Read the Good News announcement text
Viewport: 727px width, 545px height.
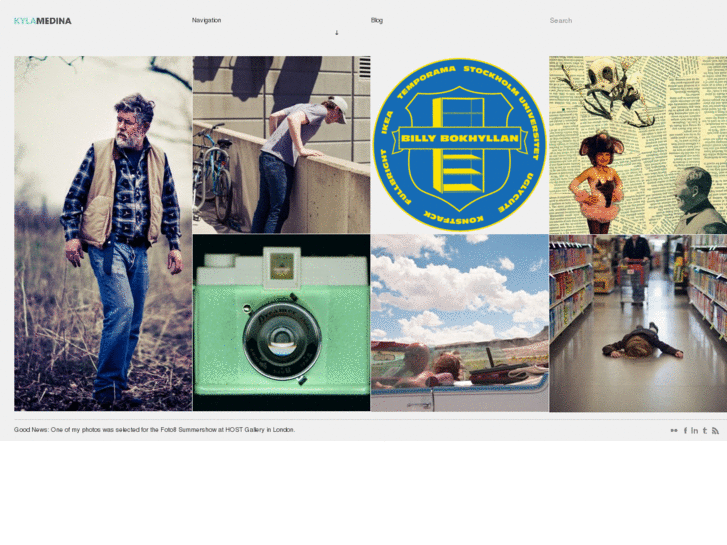pos(154,430)
